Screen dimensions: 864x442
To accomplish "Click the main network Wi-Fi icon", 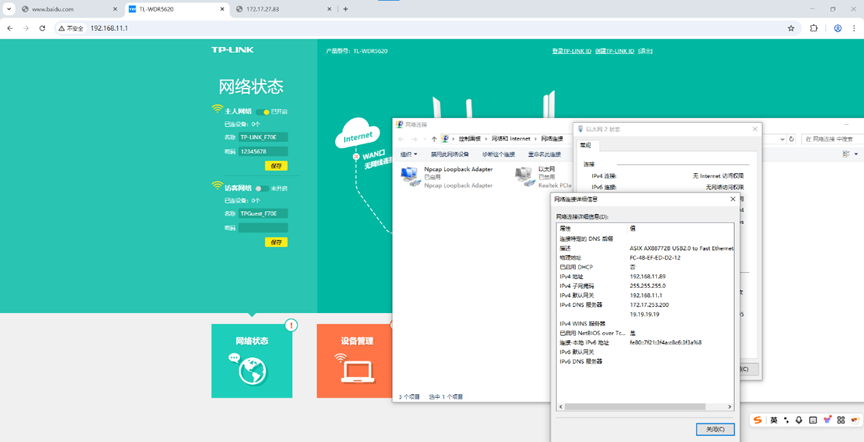I will click(217, 109).
